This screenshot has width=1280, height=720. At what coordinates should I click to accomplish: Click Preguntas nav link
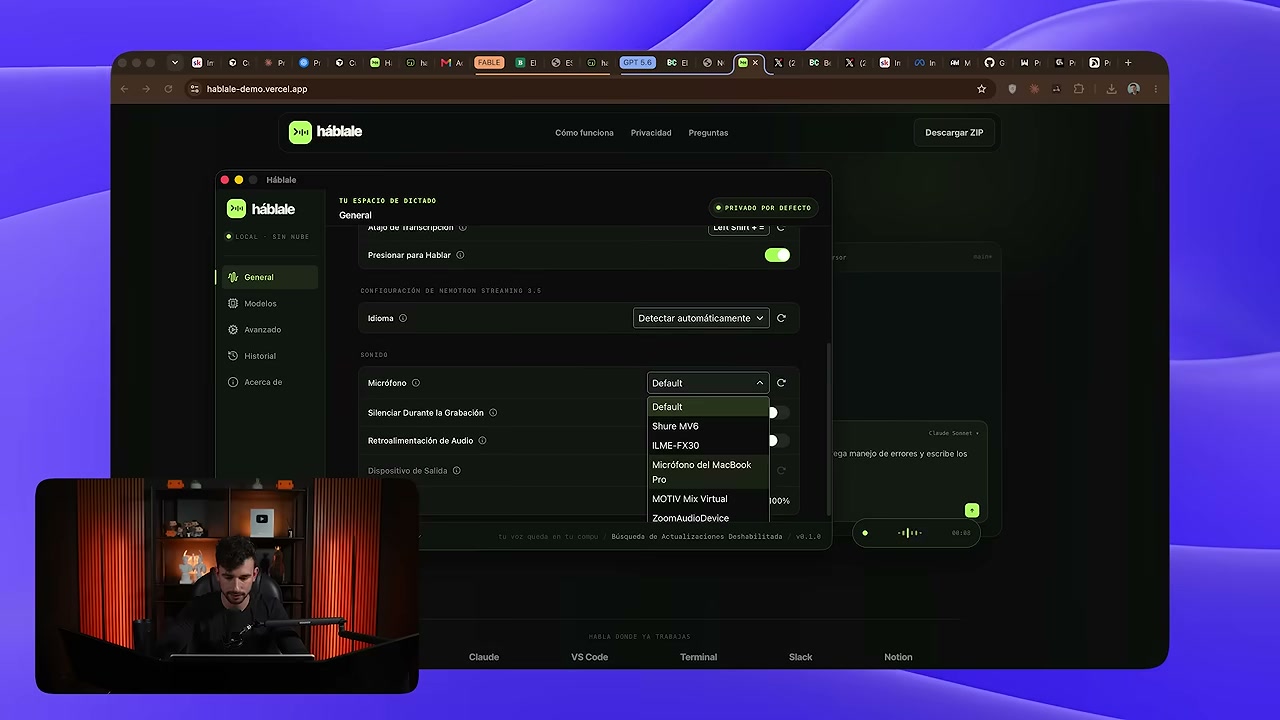tap(708, 132)
